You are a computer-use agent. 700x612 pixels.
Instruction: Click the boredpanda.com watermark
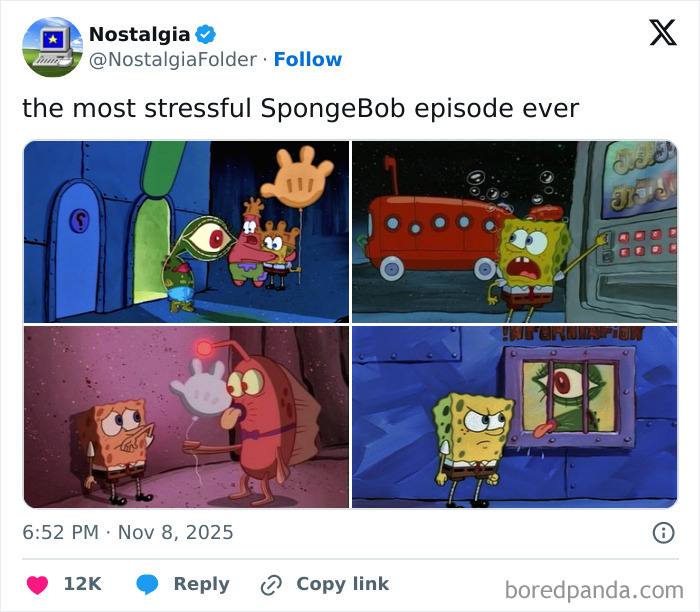(x=594, y=591)
